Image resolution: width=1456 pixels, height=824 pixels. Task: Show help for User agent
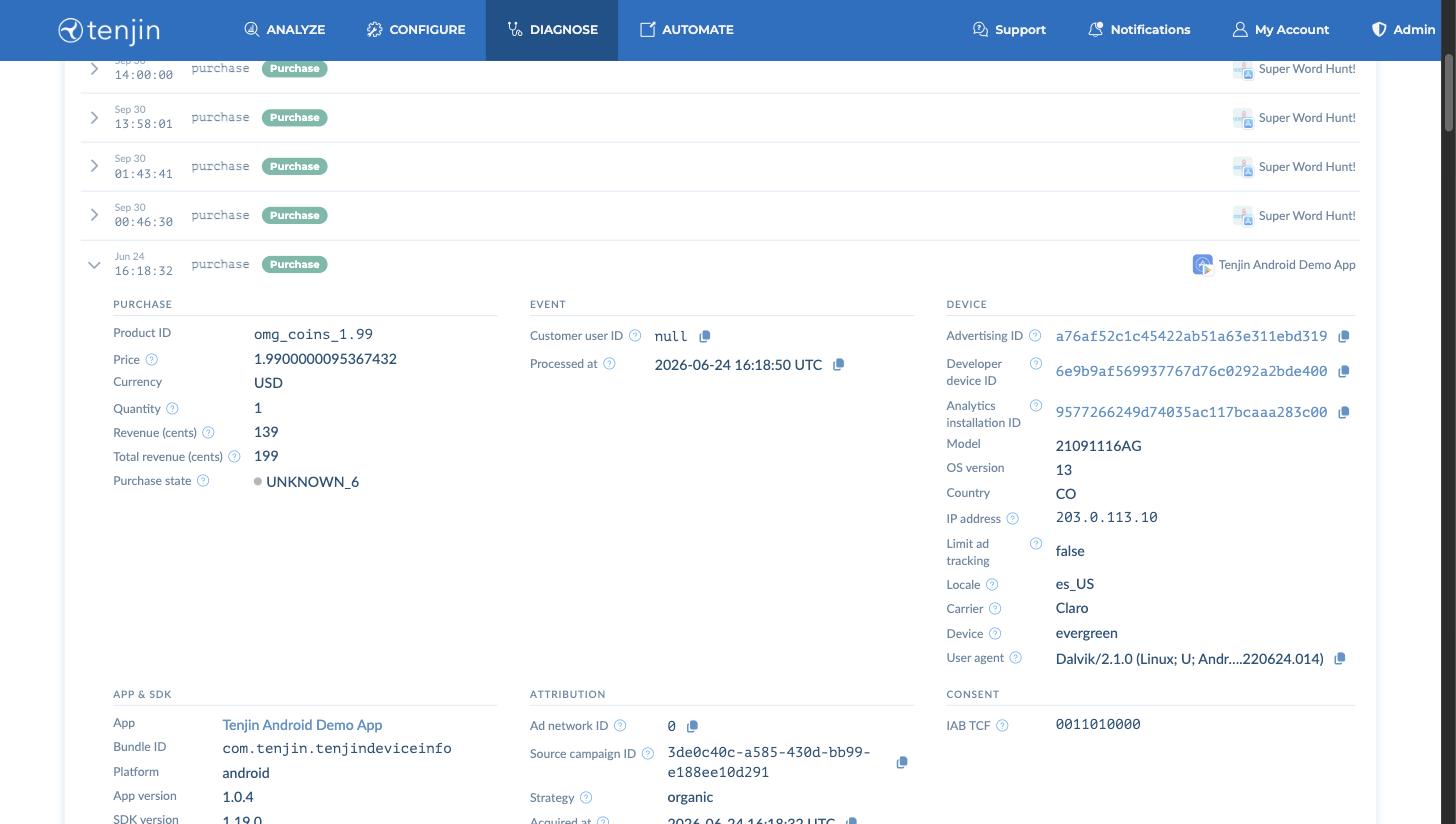click(1015, 658)
